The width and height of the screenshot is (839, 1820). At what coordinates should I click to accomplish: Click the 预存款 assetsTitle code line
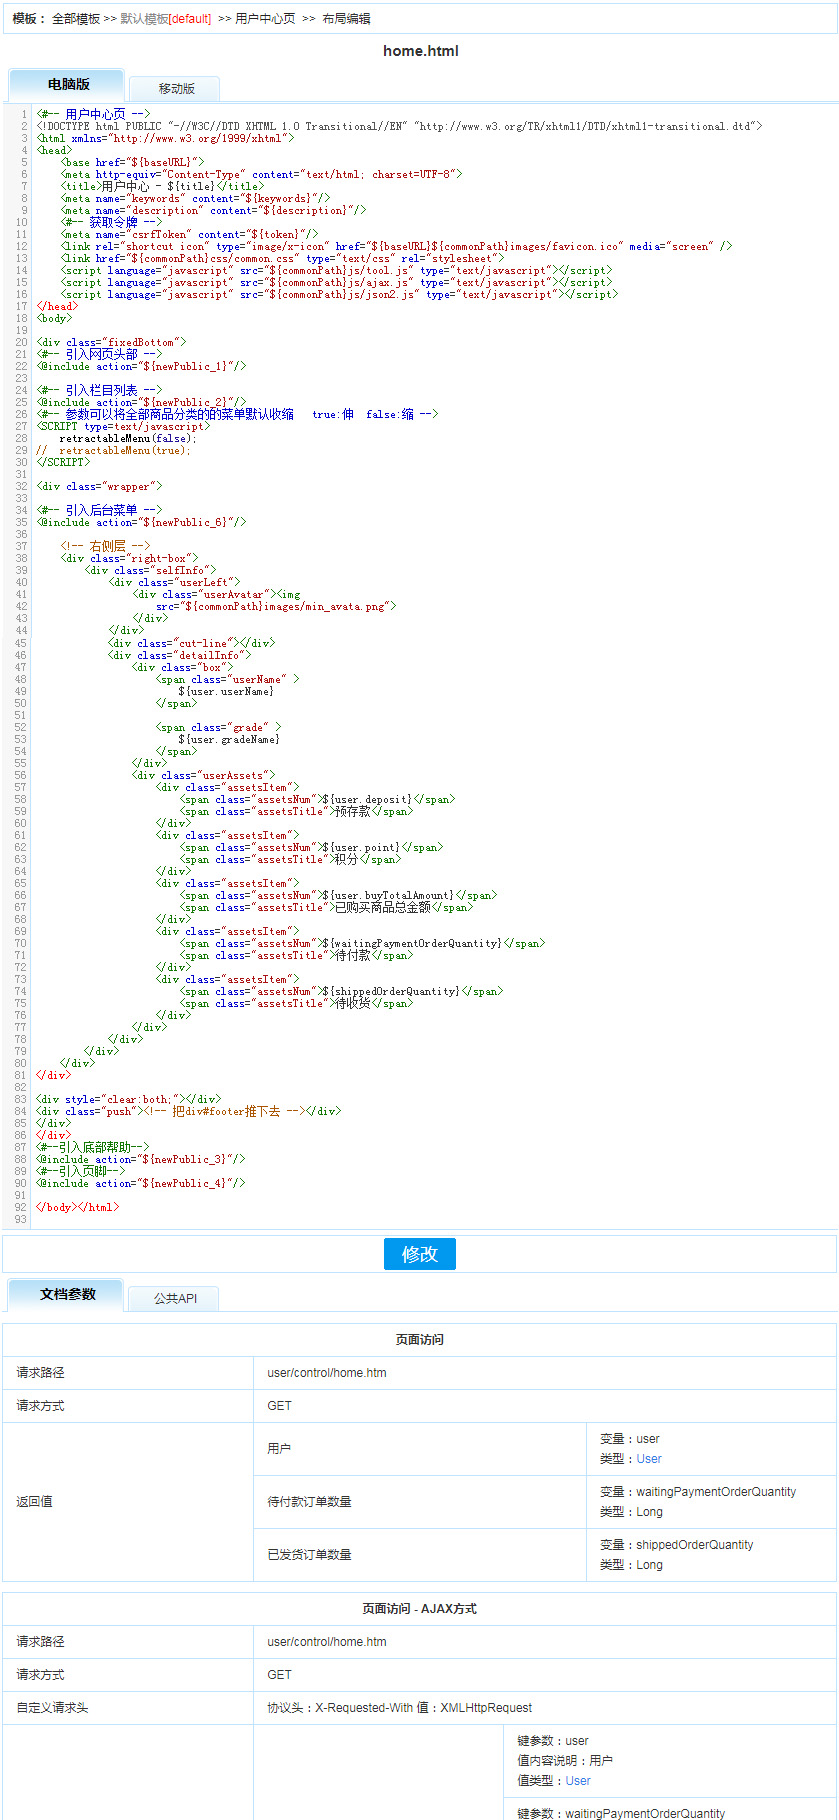coord(296,811)
